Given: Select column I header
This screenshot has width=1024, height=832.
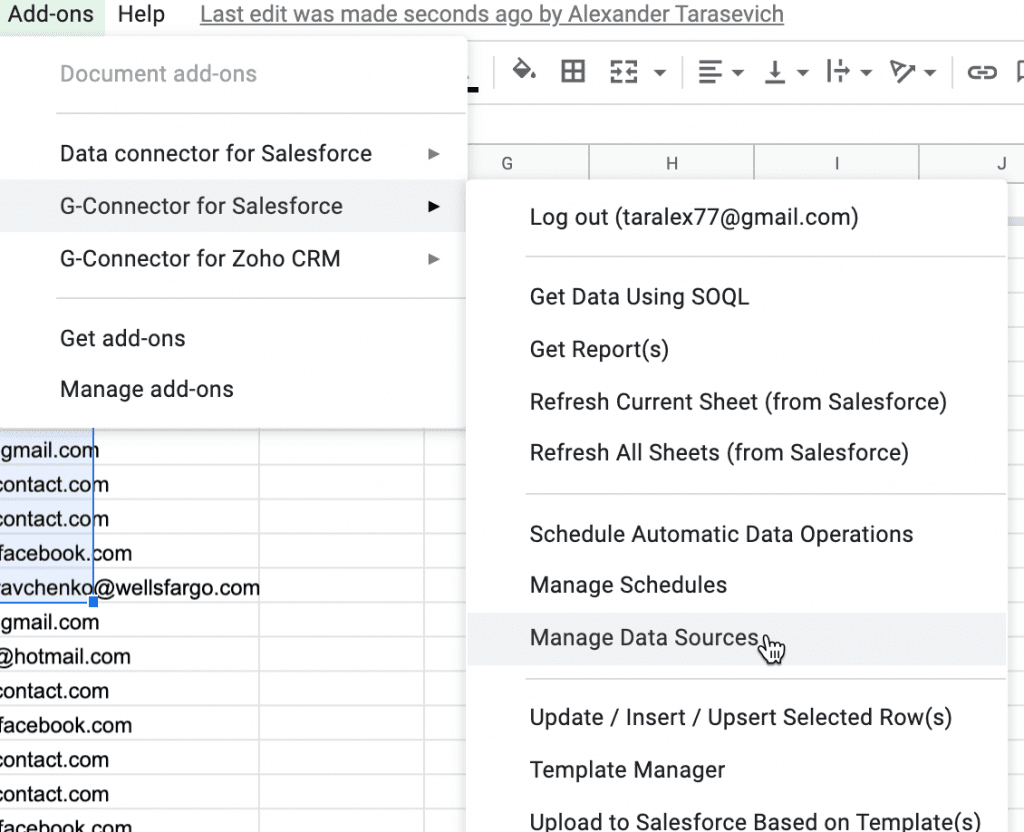Looking at the screenshot, I should (837, 163).
